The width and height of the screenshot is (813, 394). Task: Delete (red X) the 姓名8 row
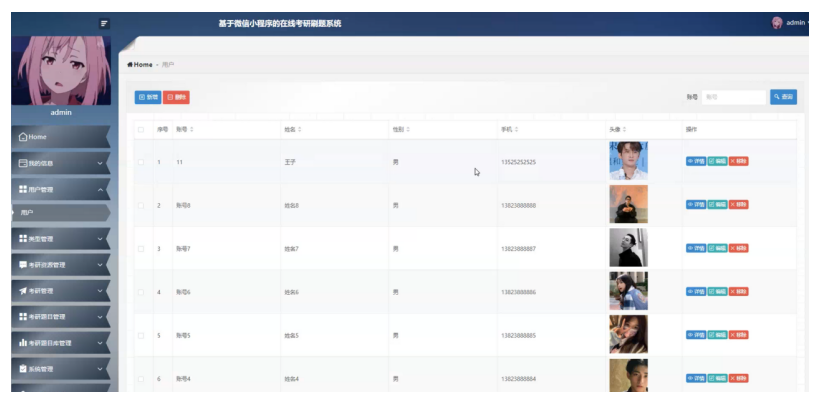pos(738,205)
